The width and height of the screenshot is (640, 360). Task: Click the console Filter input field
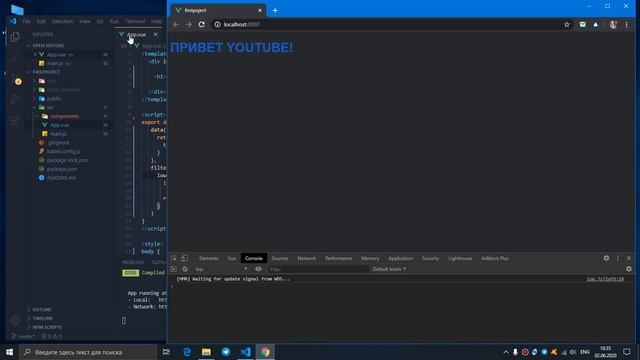tap(318, 269)
